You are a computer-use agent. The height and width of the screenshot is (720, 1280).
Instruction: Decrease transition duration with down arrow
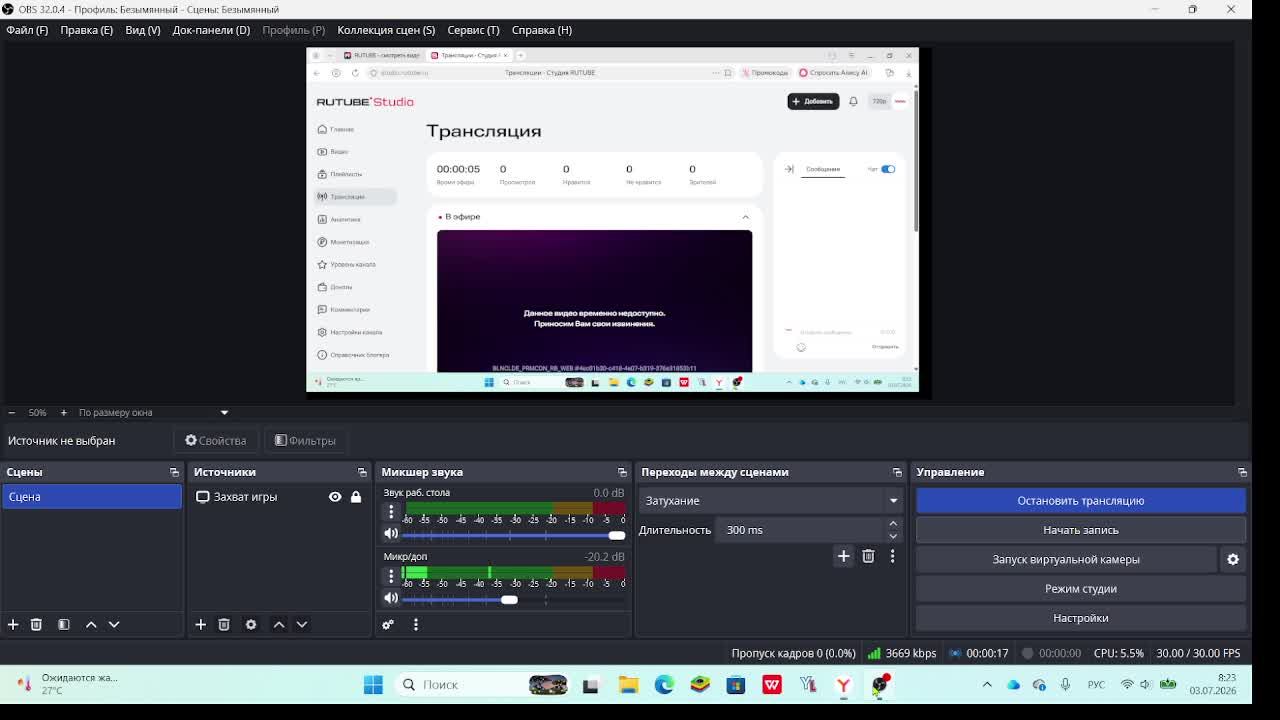tap(893, 535)
